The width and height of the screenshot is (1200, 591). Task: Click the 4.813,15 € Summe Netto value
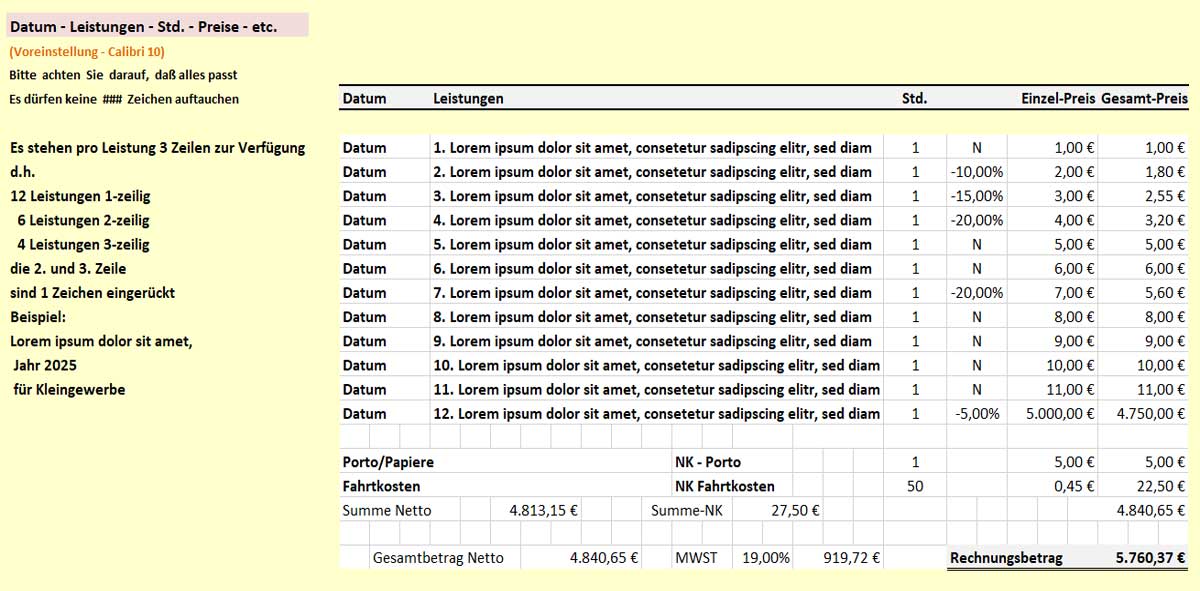[543, 511]
